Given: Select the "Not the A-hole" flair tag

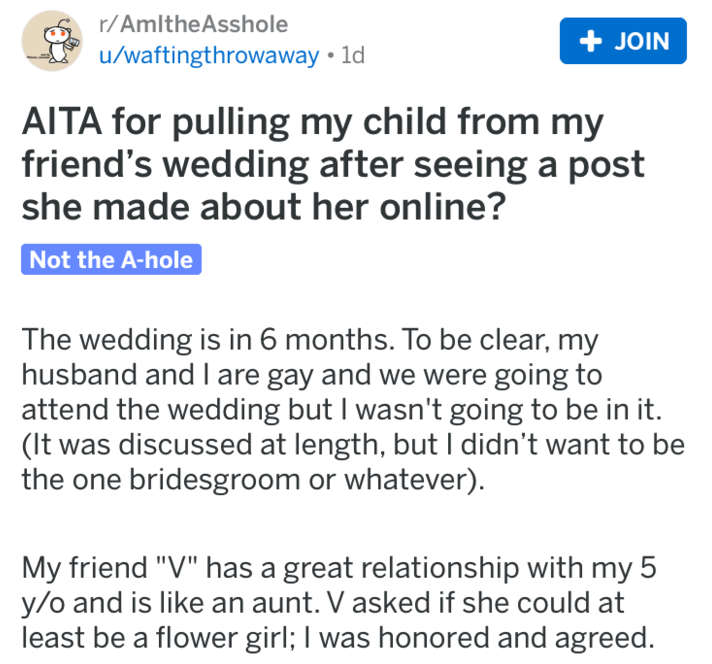Looking at the screenshot, I should [111, 260].
